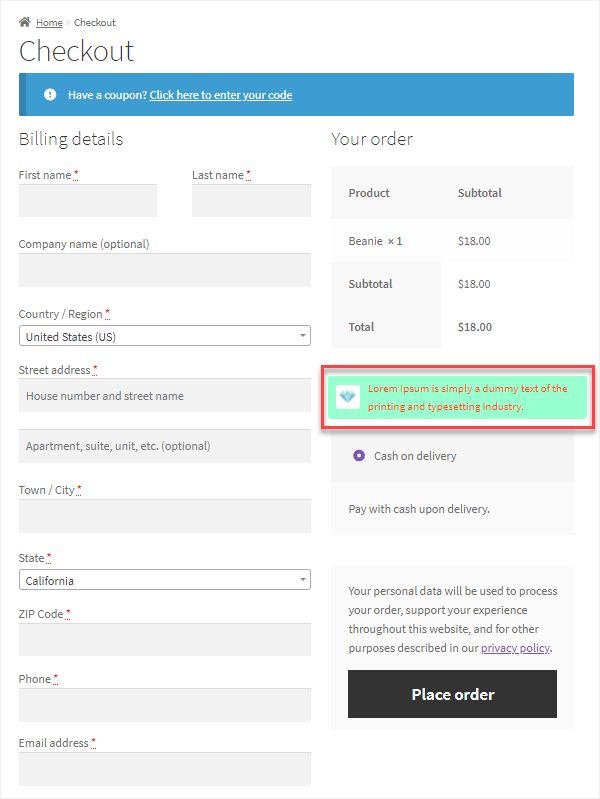Click the 'Click here to enter your code' link

pos(221,95)
